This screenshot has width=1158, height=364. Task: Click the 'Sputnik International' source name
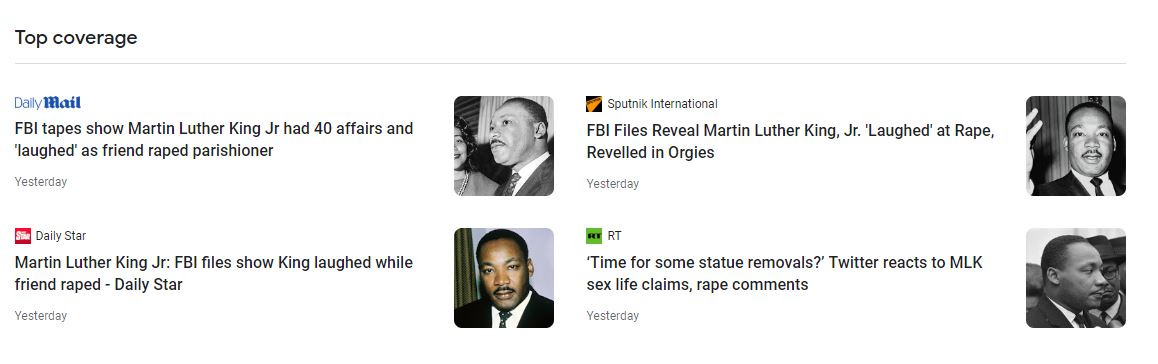tap(662, 104)
